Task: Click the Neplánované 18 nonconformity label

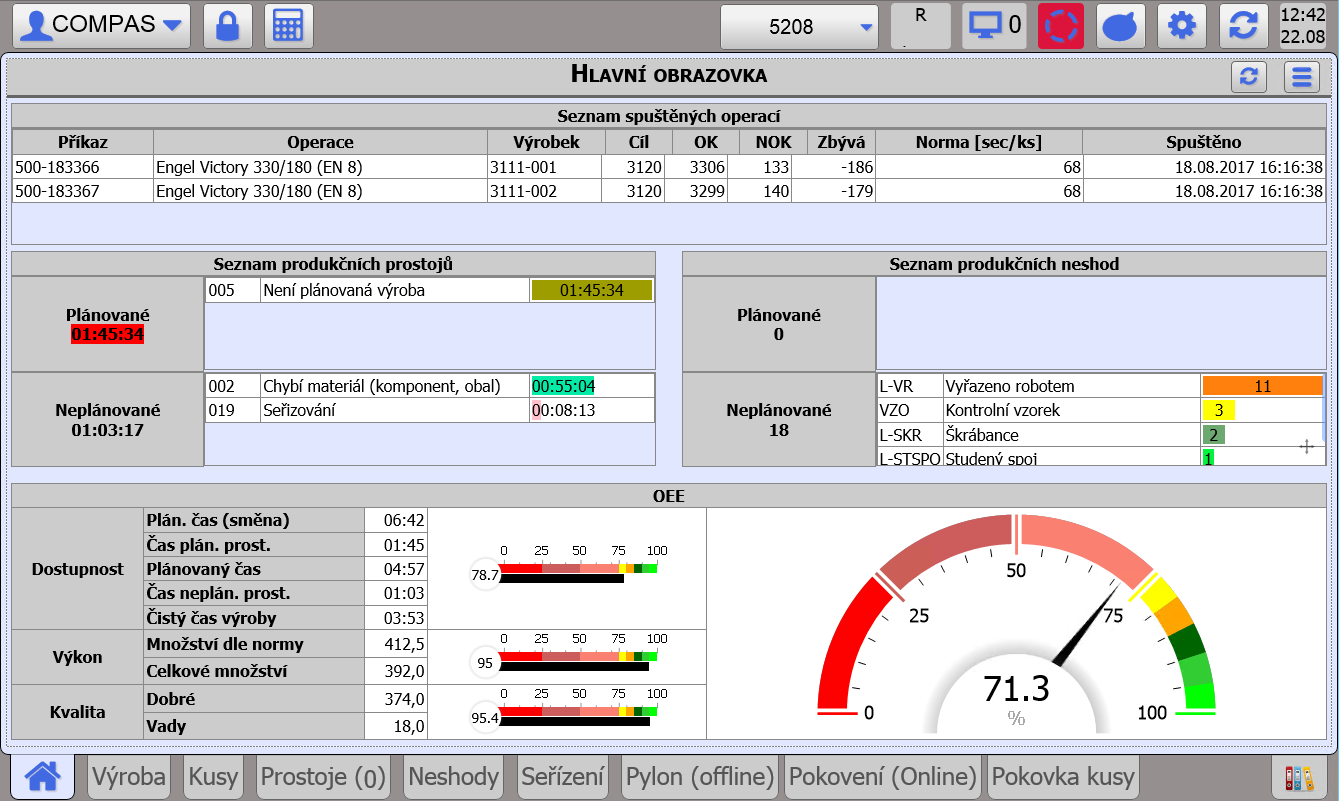Action: tap(779, 420)
